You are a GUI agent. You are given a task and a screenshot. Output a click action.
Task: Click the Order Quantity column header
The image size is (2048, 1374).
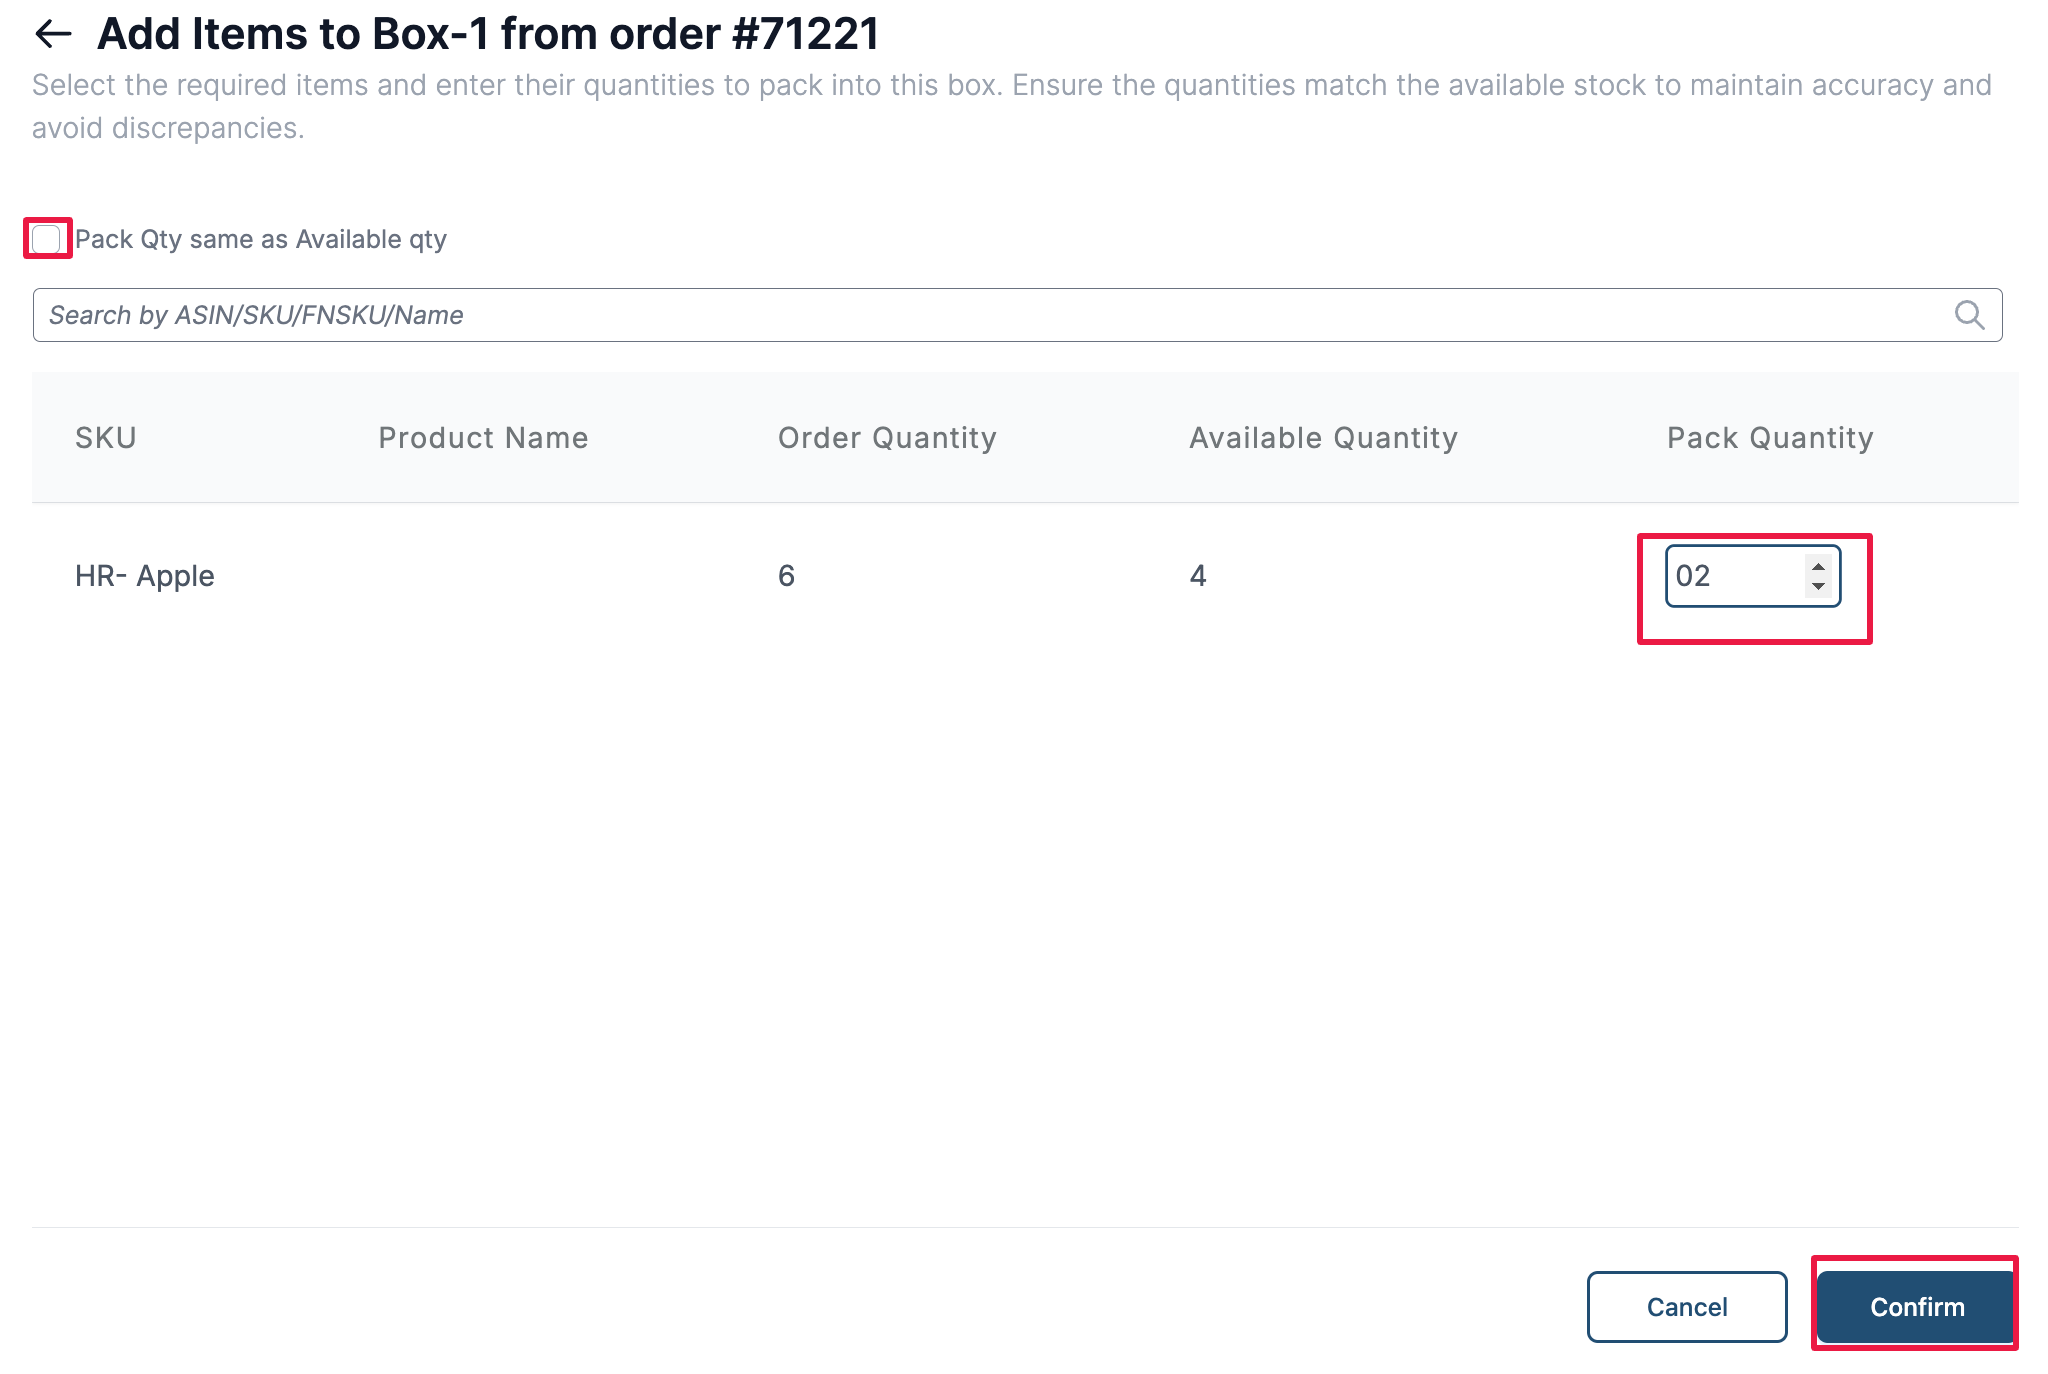coord(887,438)
